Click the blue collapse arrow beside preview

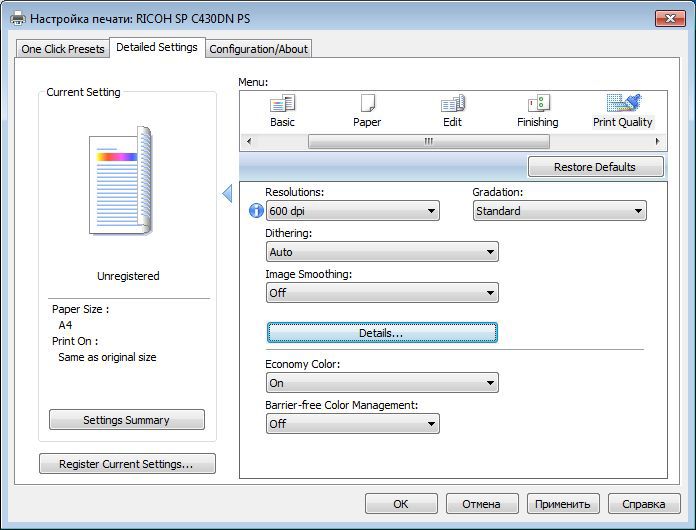coord(227,193)
